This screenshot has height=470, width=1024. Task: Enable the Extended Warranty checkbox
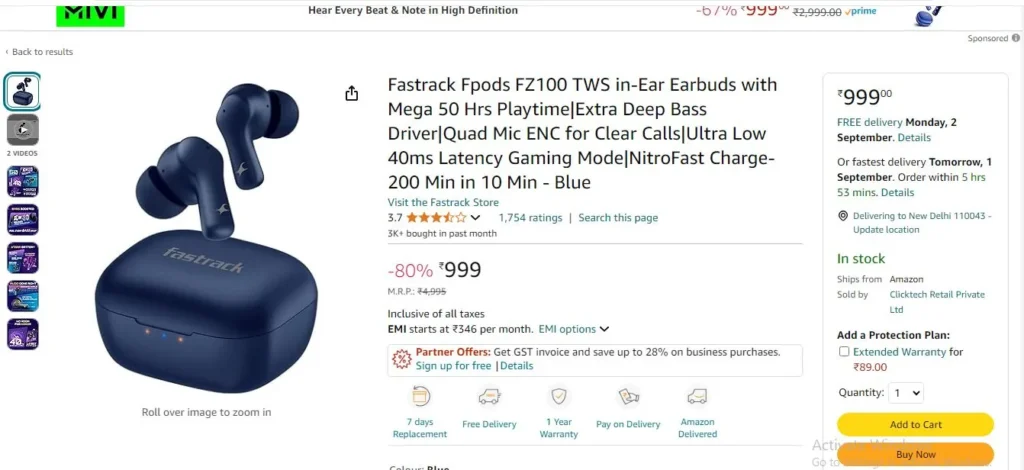[x=844, y=352]
